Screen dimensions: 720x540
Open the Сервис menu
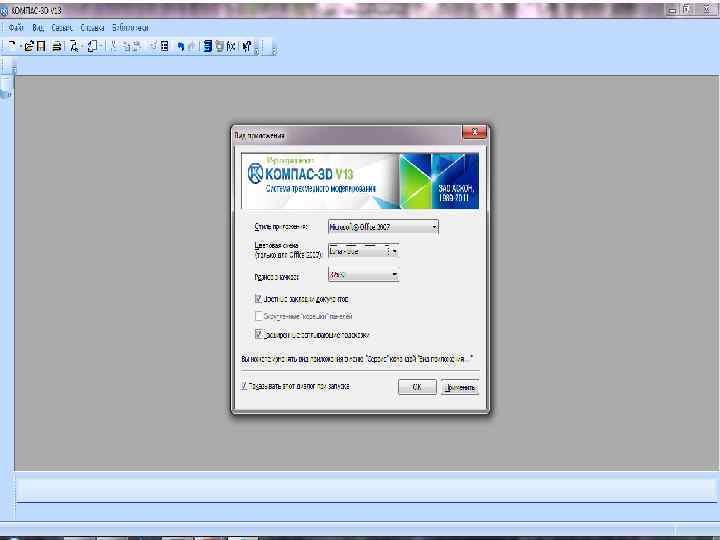[62, 28]
